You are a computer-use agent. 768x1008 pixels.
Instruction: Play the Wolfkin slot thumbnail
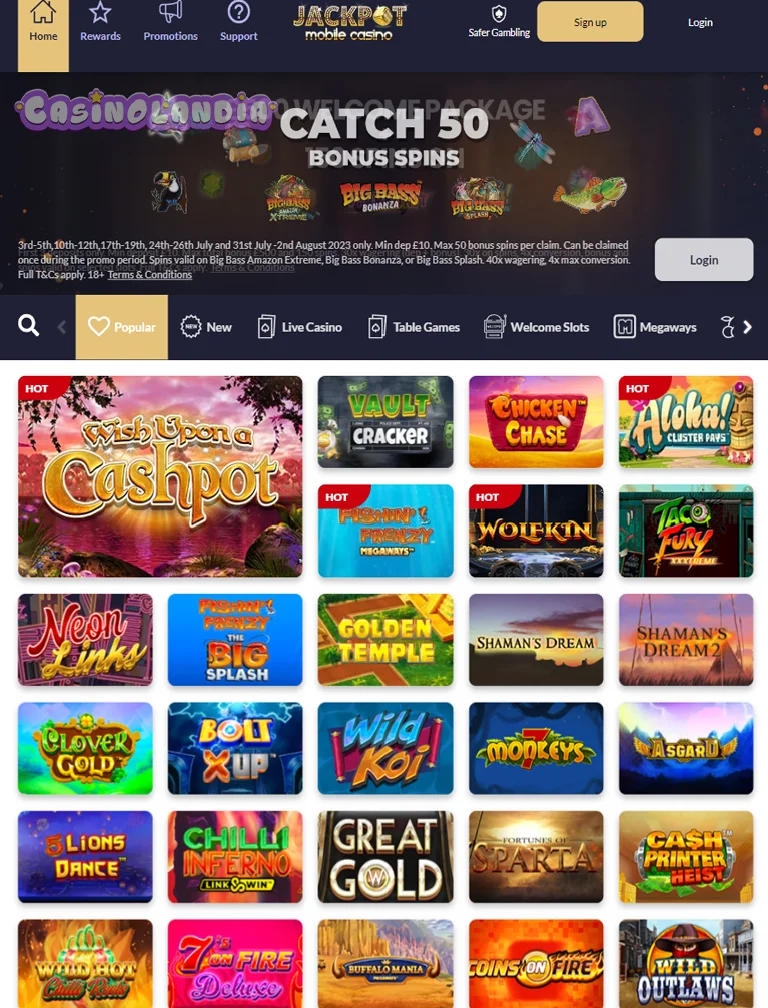(x=536, y=530)
